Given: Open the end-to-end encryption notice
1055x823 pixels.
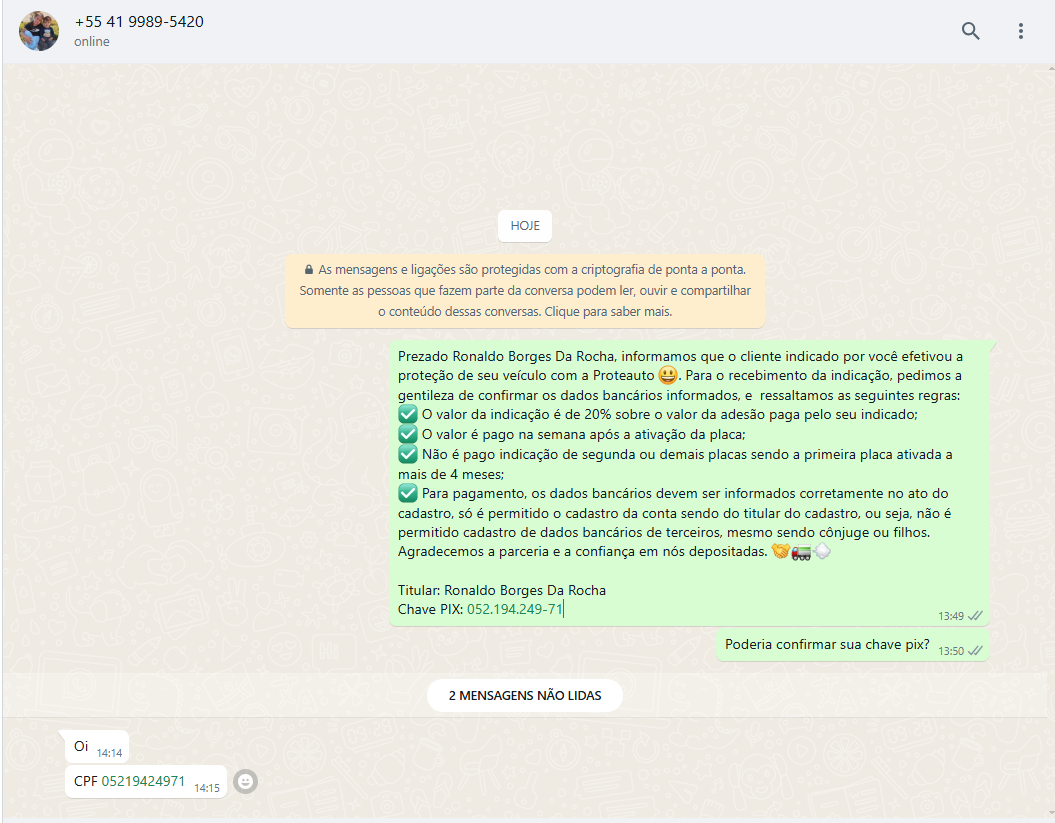Looking at the screenshot, I should click(525, 290).
